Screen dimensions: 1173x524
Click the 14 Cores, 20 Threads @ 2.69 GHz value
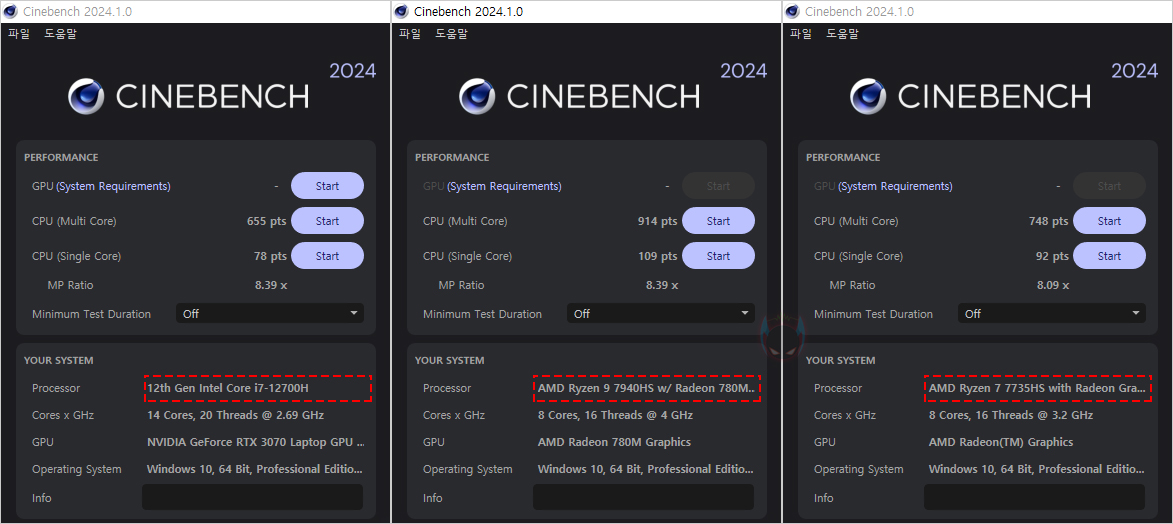coord(236,415)
